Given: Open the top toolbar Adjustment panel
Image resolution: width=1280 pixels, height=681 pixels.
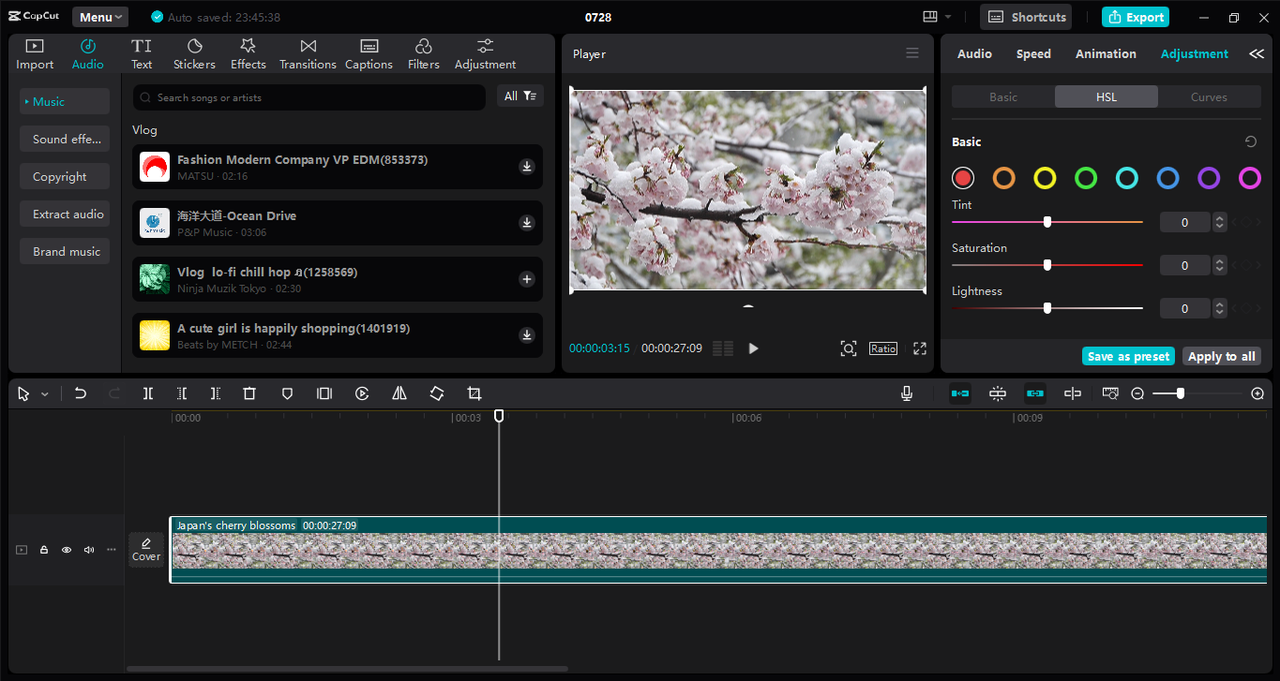Looking at the screenshot, I should (485, 54).
